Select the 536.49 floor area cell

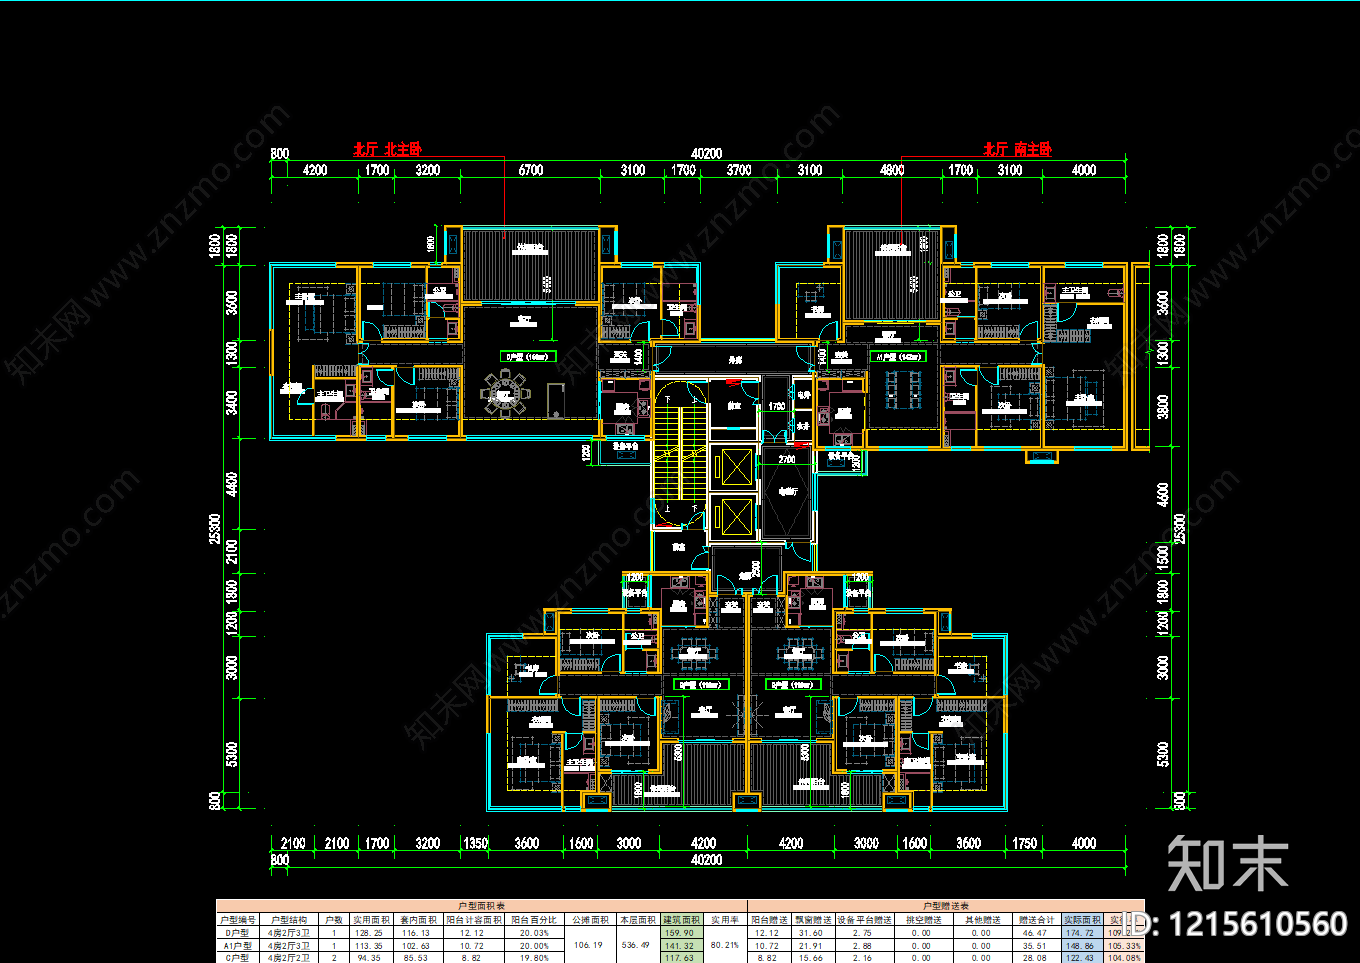[x=636, y=945]
